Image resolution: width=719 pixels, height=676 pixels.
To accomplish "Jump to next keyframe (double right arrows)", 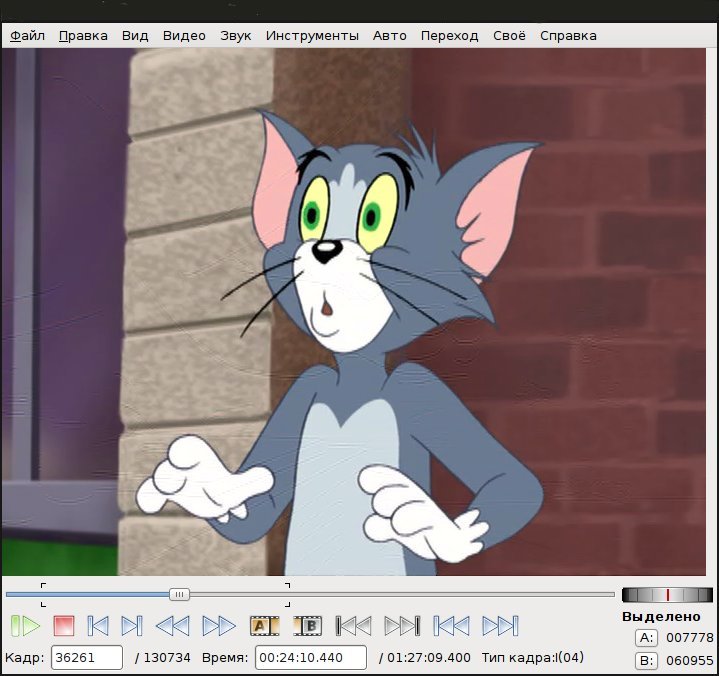I will point(219,626).
